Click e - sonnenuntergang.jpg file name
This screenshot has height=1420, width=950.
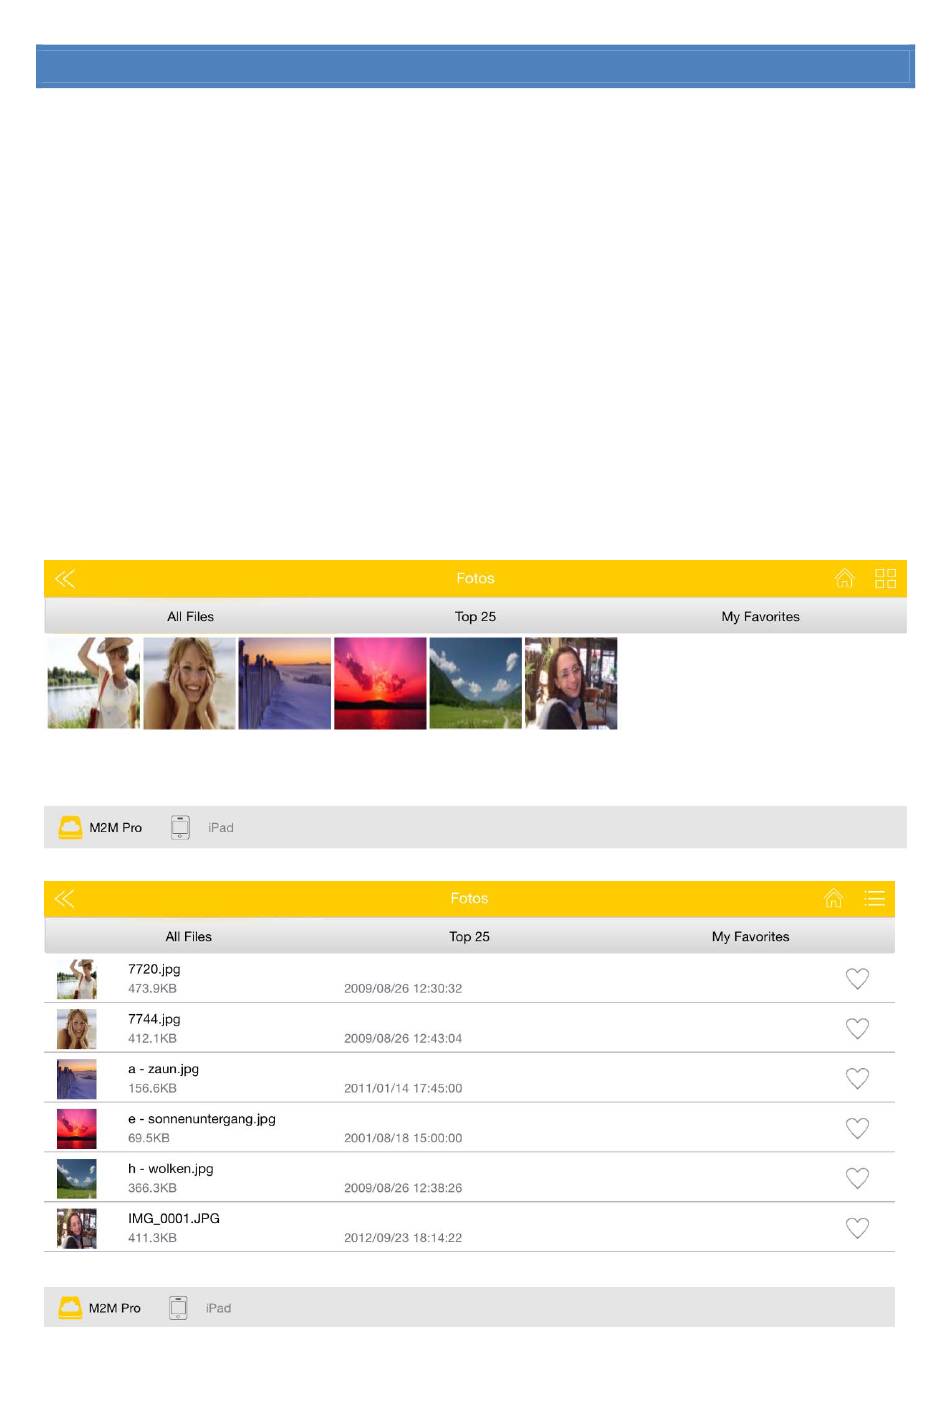coord(201,1119)
